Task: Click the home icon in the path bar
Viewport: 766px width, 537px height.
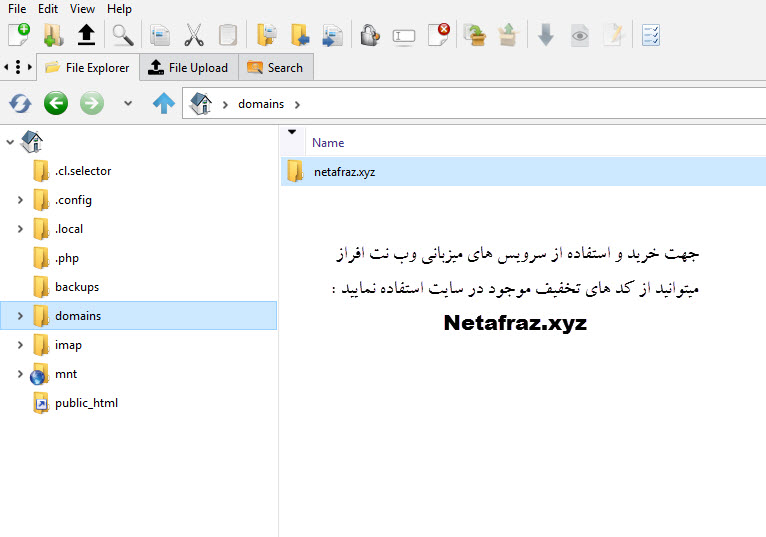Action: (201, 104)
